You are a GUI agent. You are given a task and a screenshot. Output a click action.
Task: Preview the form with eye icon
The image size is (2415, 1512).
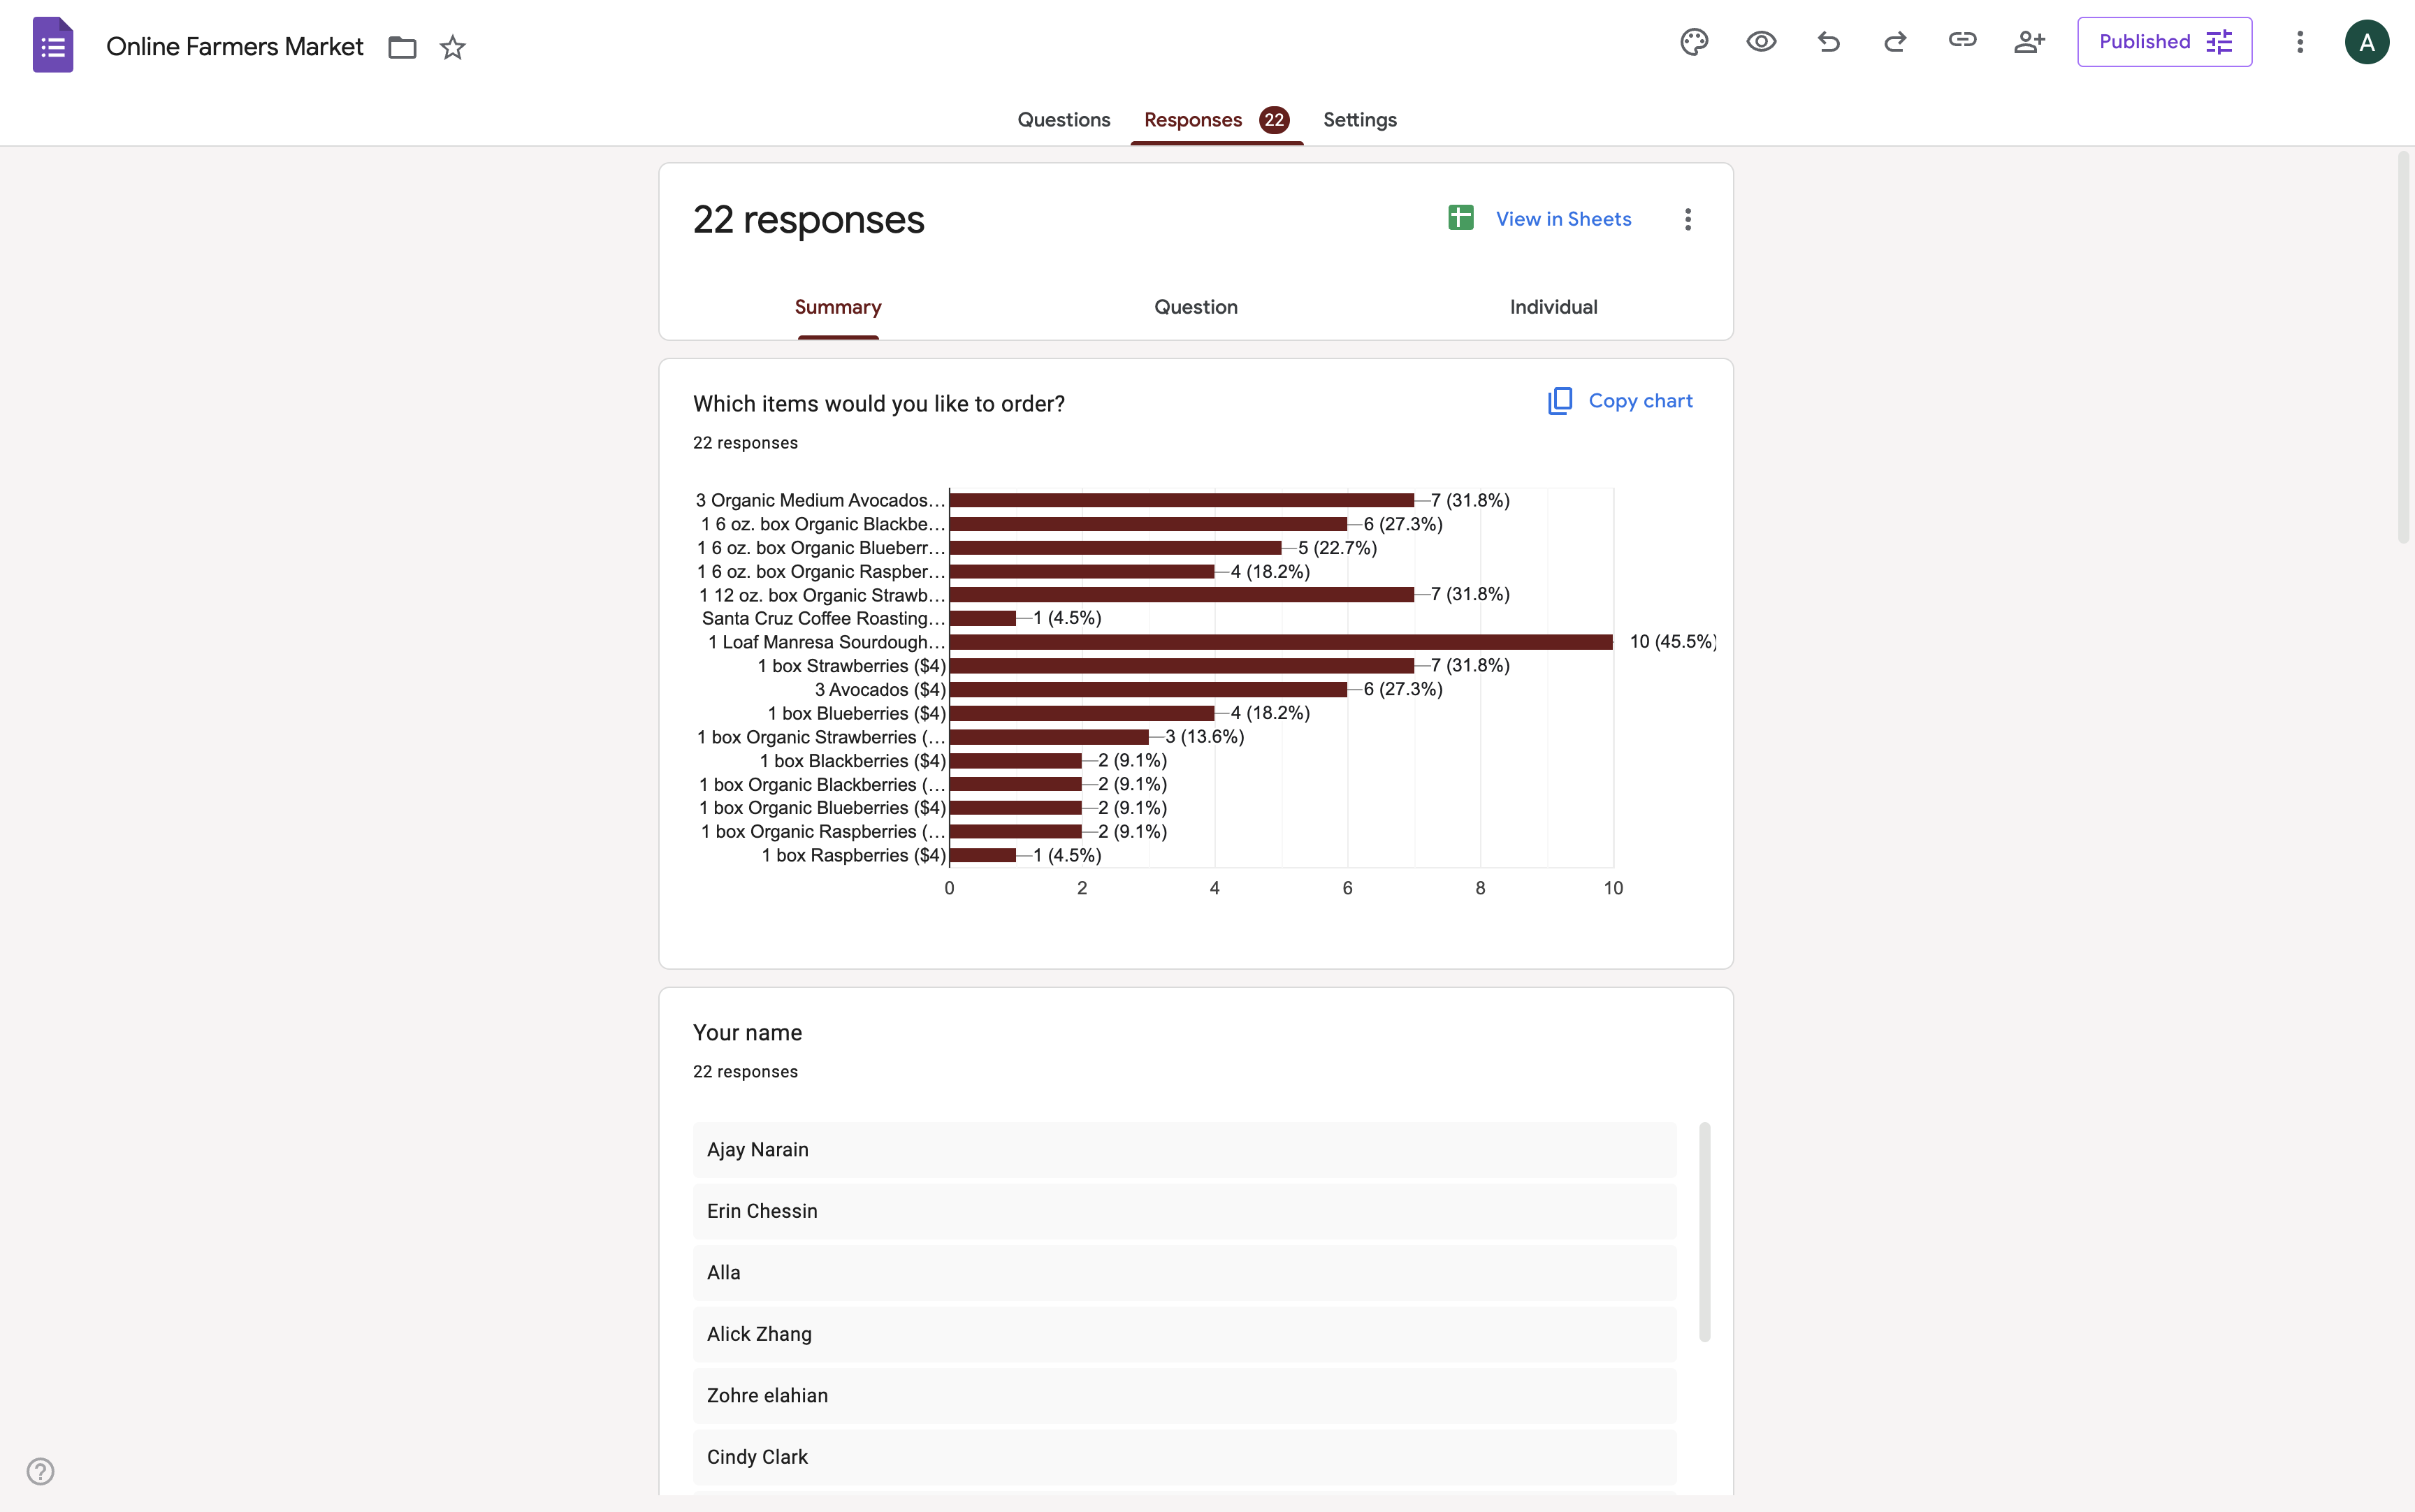click(1761, 42)
